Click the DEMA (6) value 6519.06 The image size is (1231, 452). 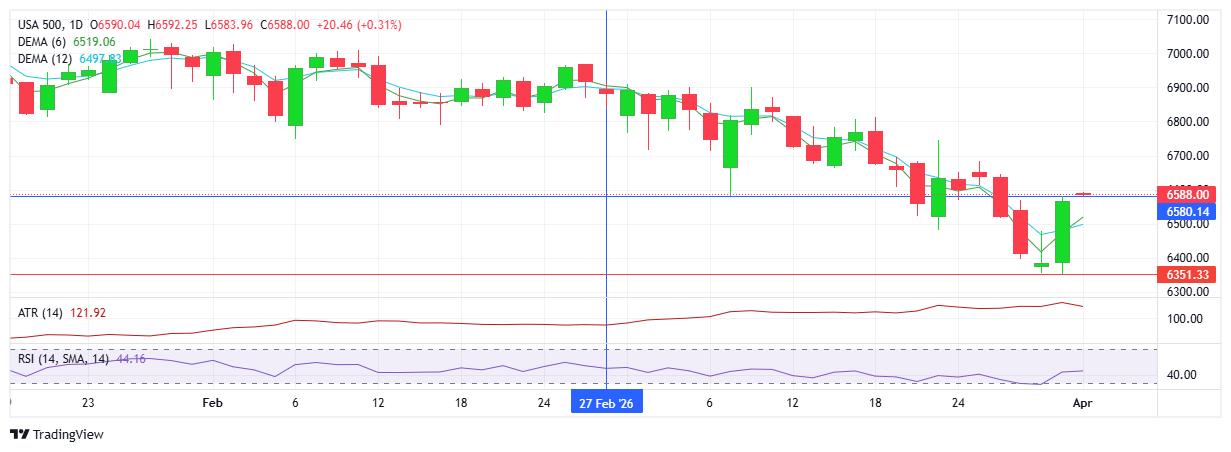(96, 41)
